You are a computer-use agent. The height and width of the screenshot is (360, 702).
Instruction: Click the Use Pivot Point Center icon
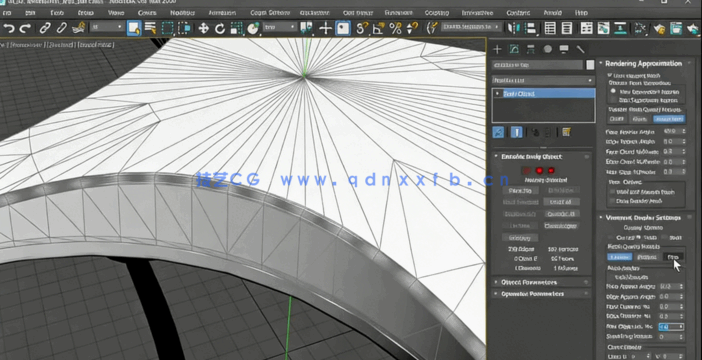tap(306, 28)
